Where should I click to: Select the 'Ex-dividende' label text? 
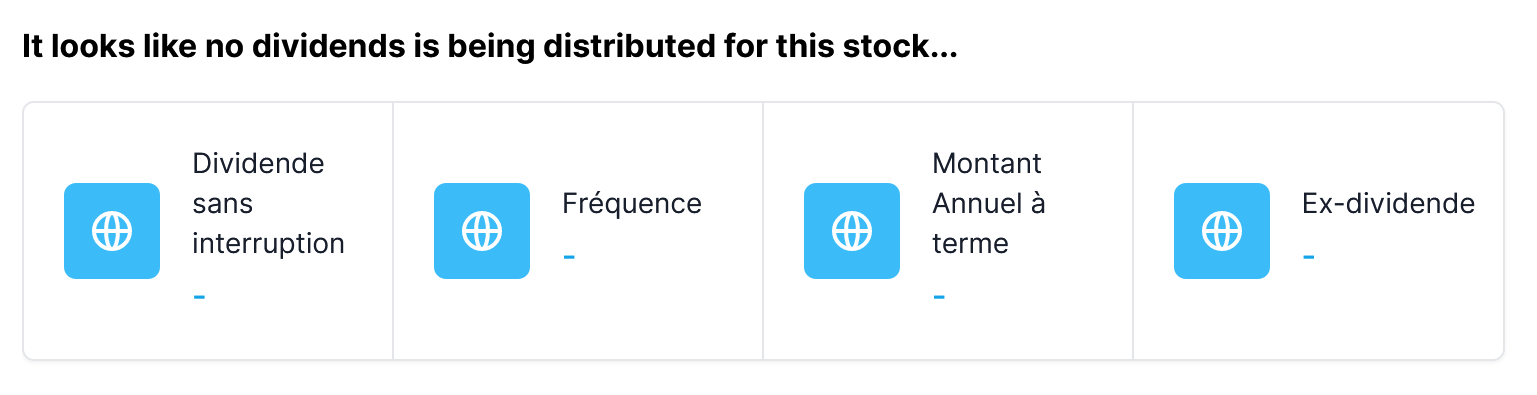coord(1388,204)
